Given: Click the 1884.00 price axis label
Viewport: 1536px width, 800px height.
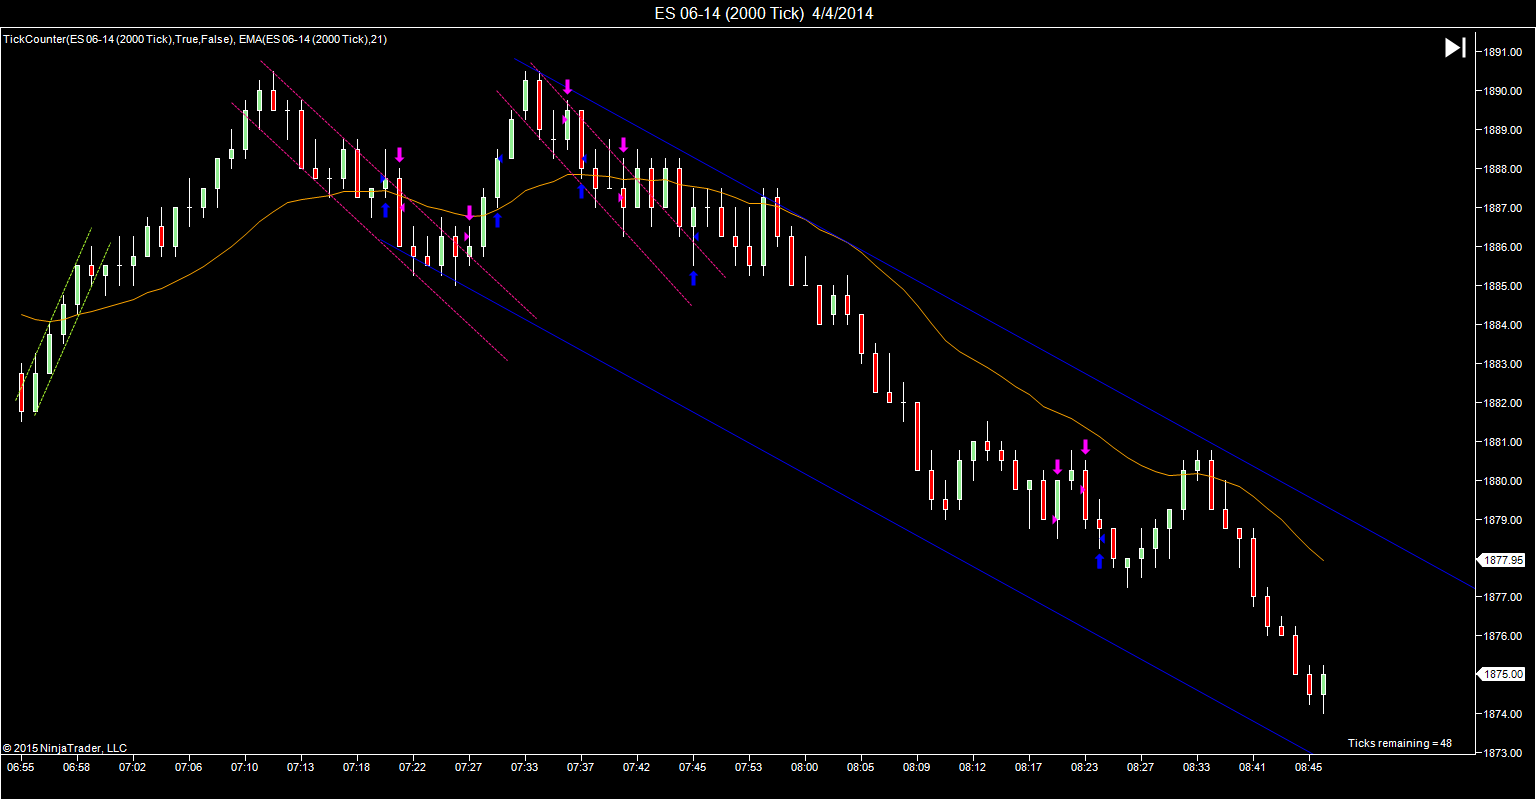Looking at the screenshot, I should tap(1502, 325).
